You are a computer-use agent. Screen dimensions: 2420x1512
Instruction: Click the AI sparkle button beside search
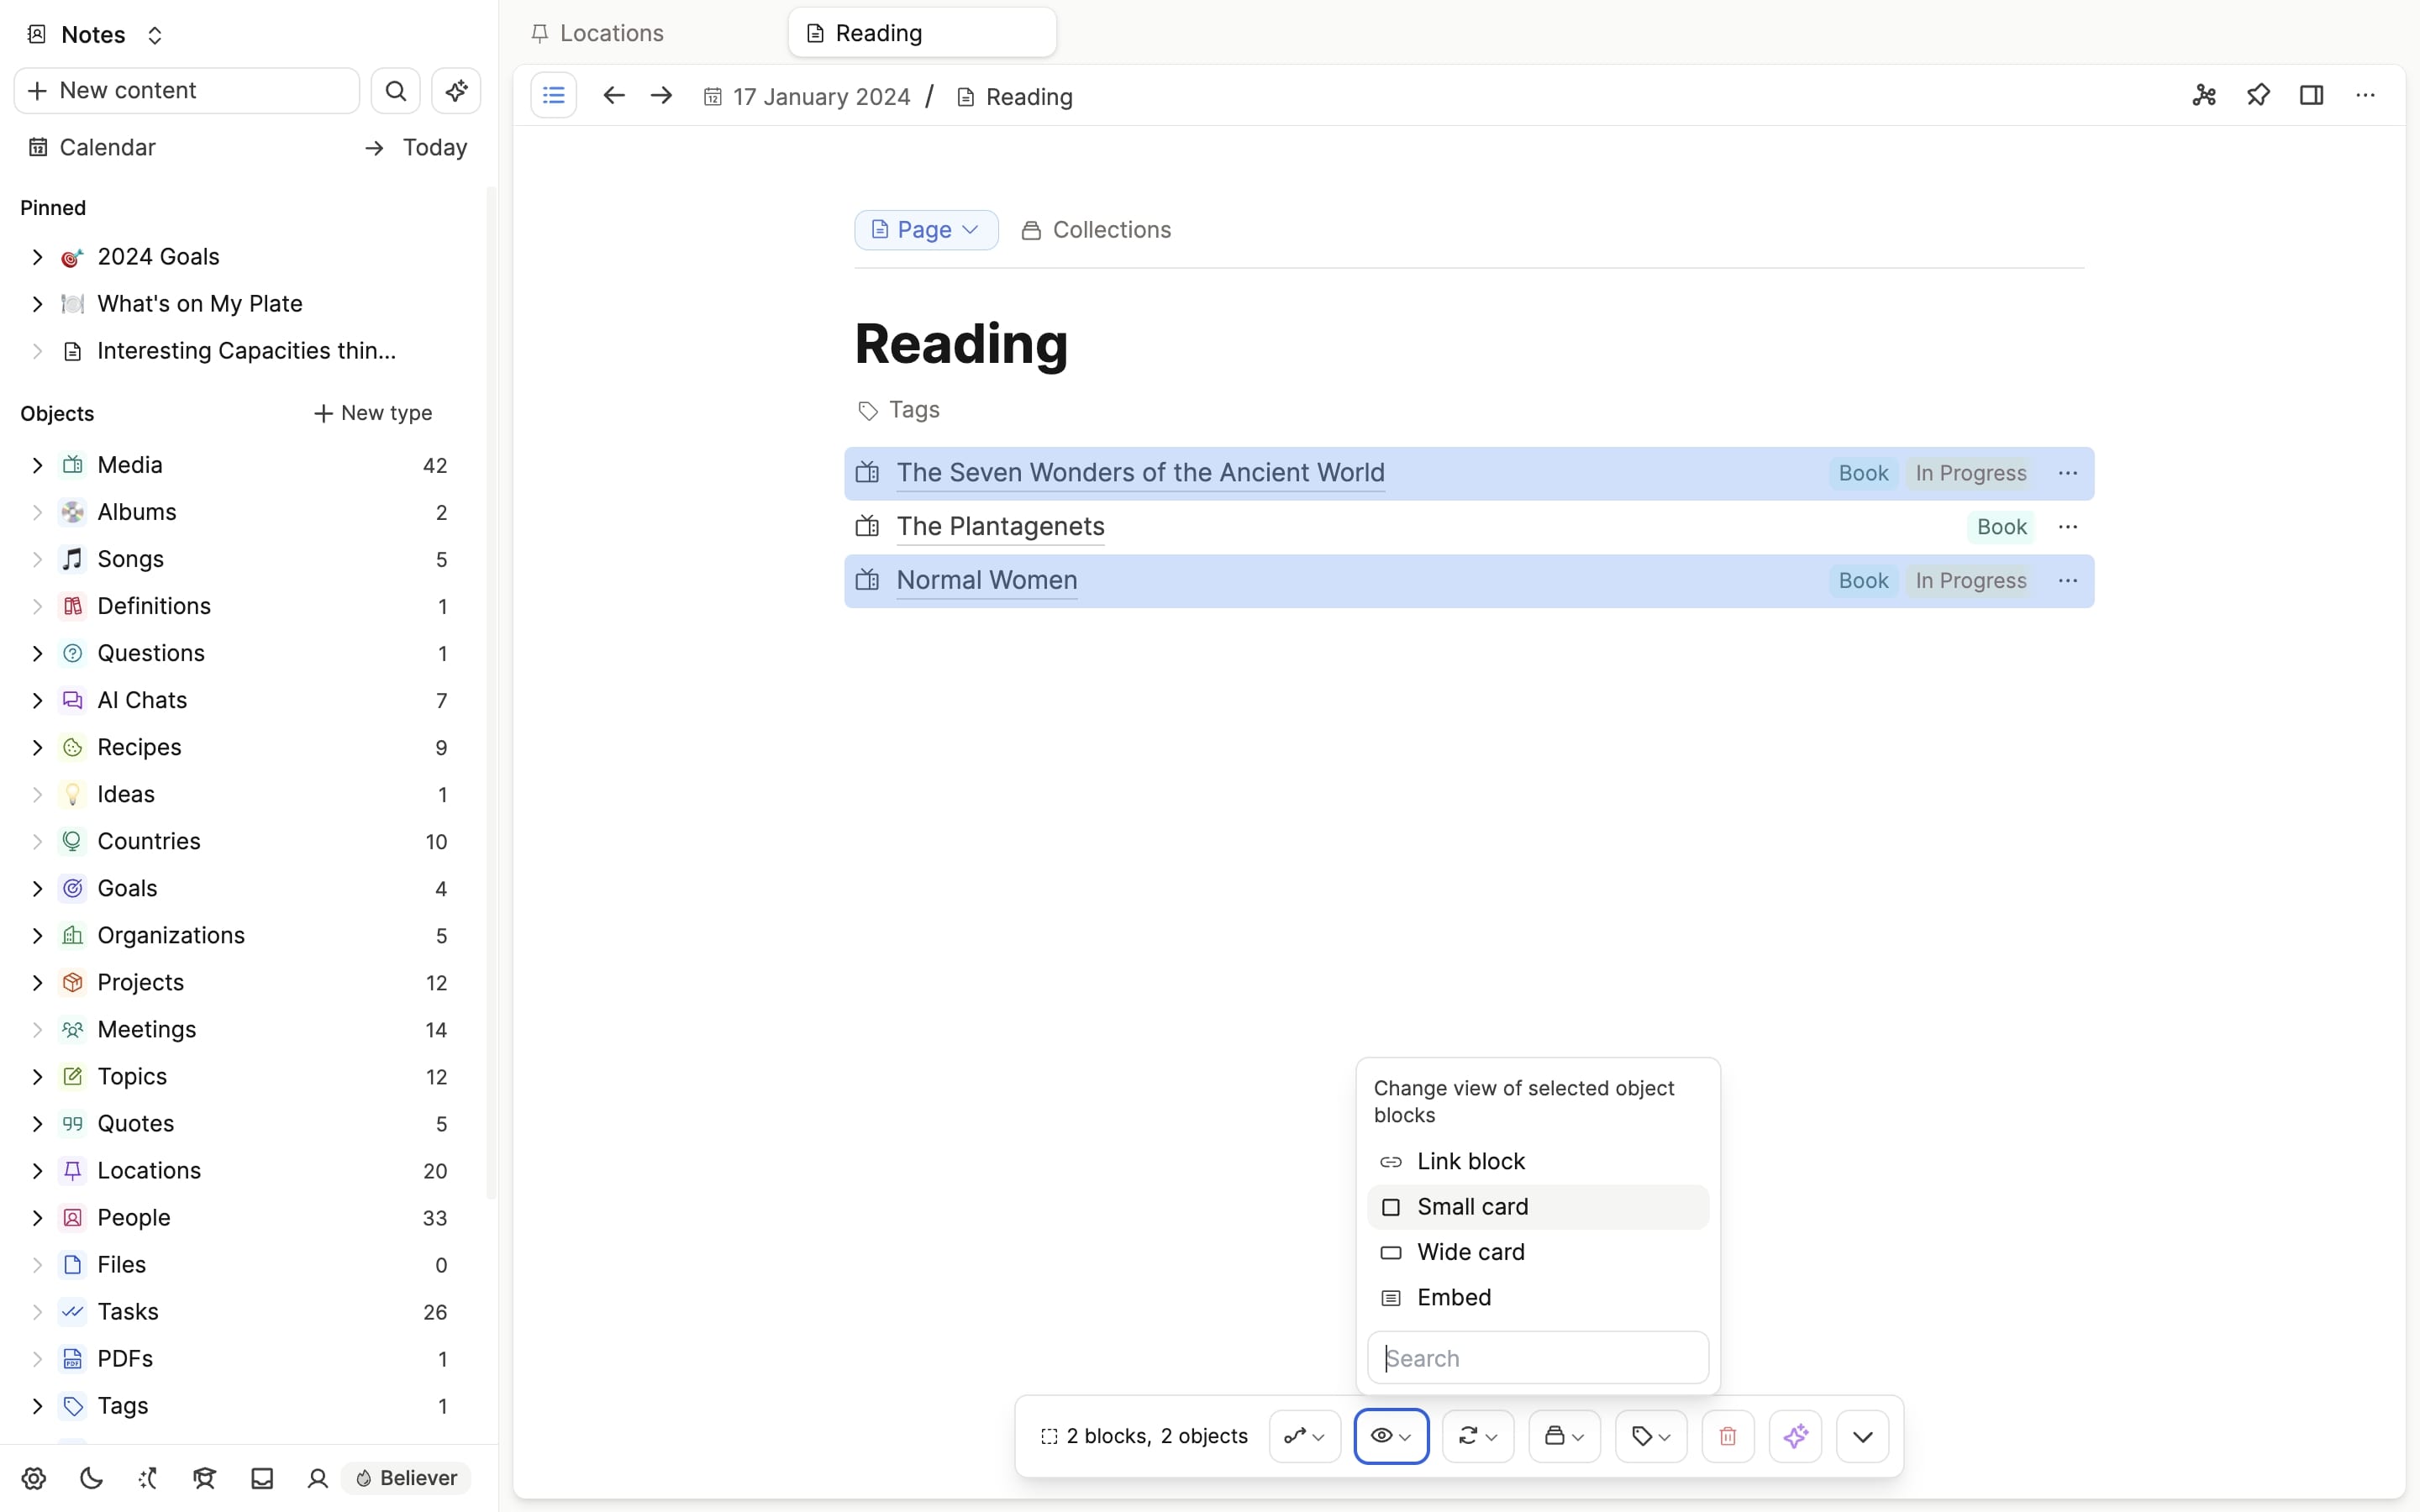pyautogui.click(x=456, y=91)
